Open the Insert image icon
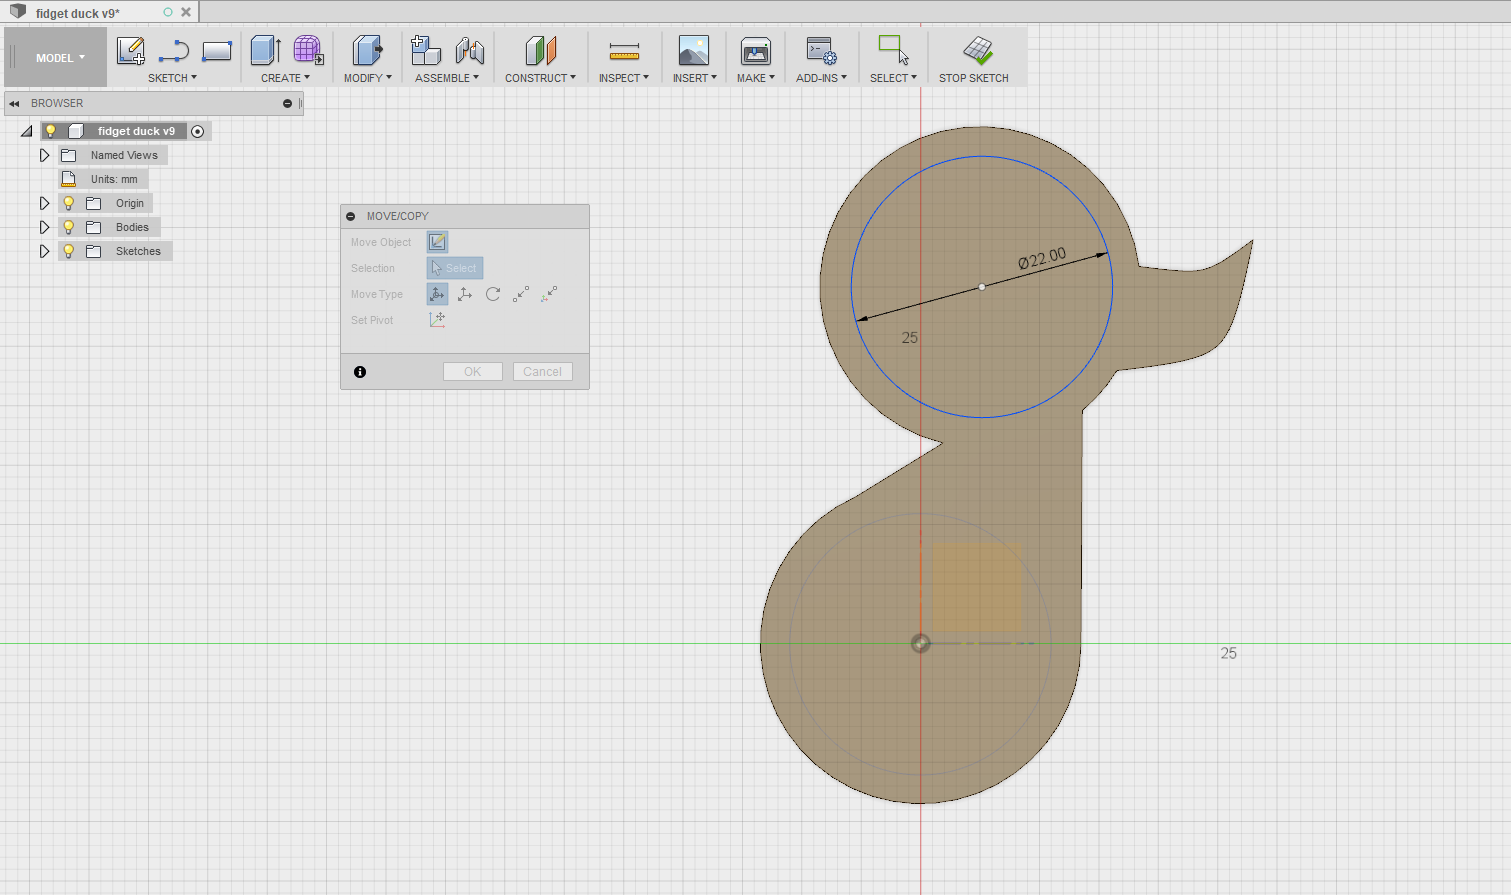This screenshot has height=895, width=1511. coord(693,50)
